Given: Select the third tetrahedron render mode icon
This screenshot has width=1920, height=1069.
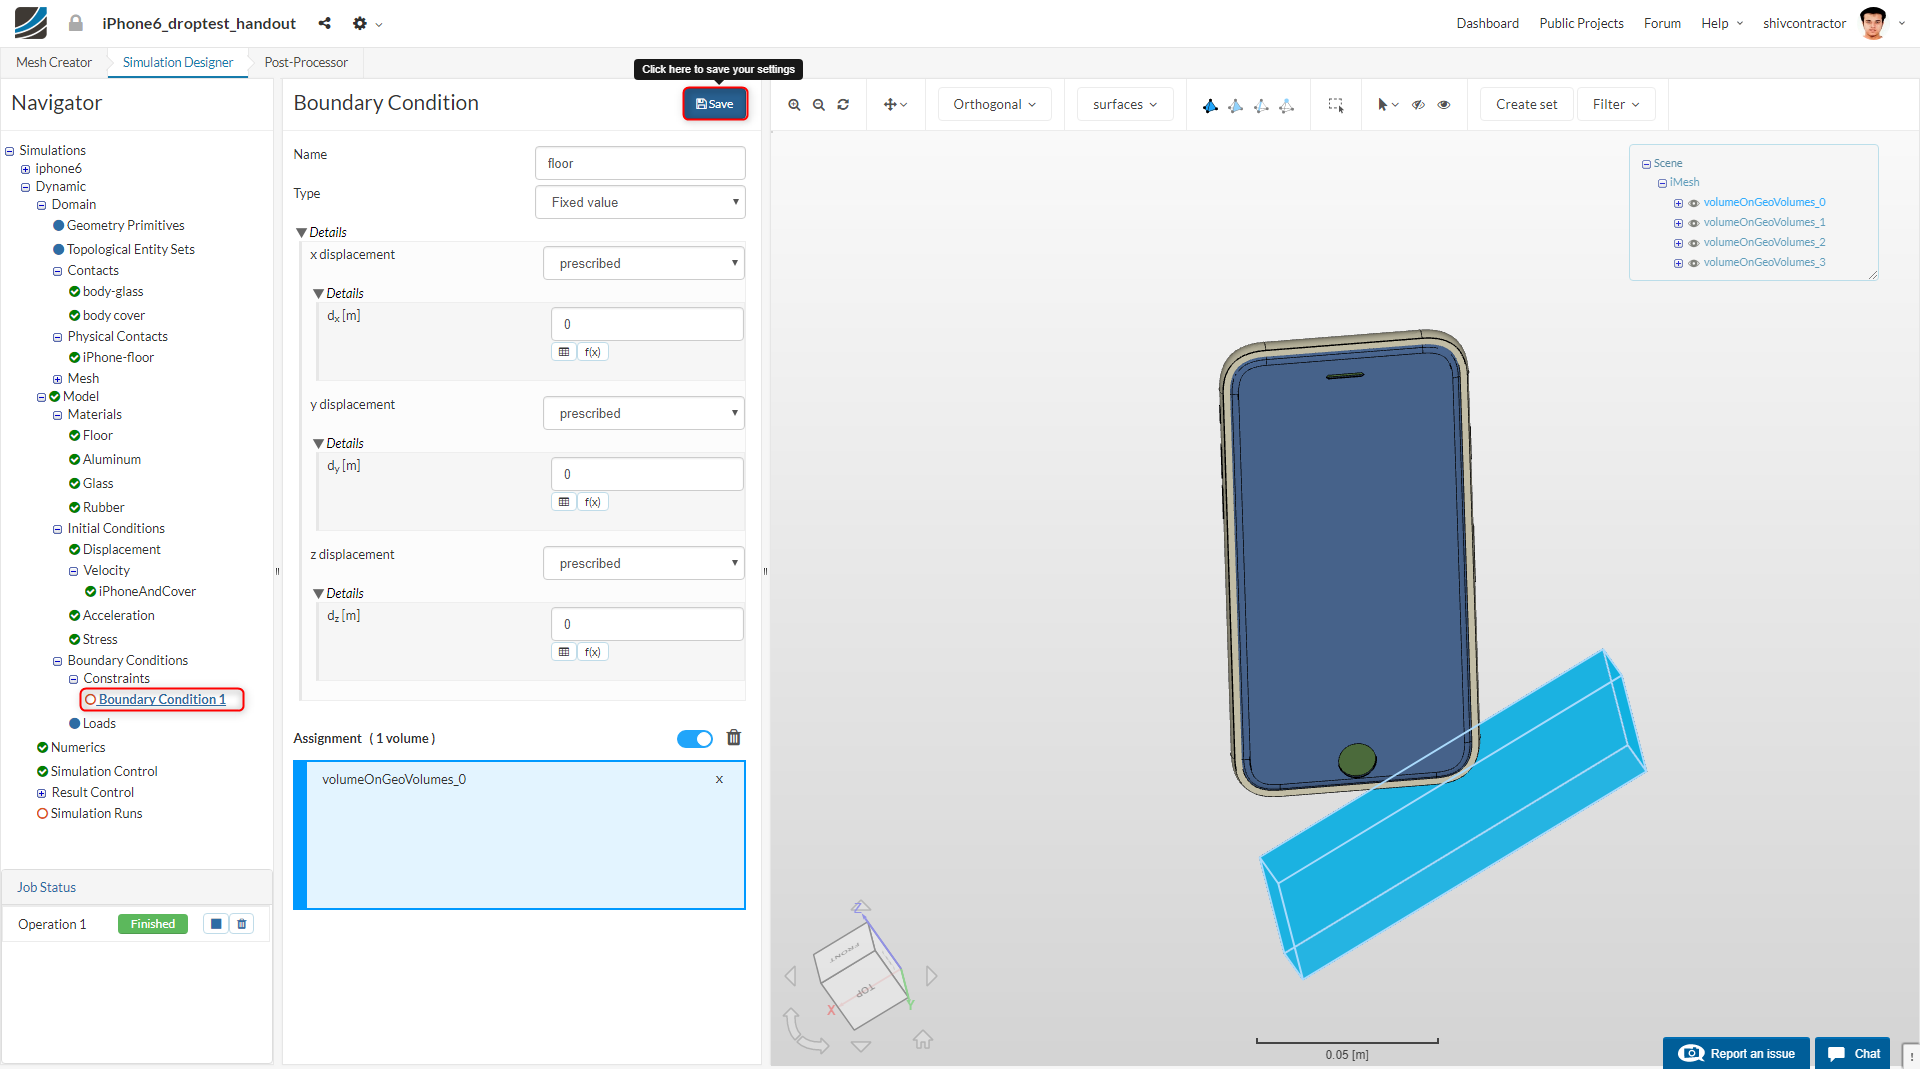Looking at the screenshot, I should 1261,105.
